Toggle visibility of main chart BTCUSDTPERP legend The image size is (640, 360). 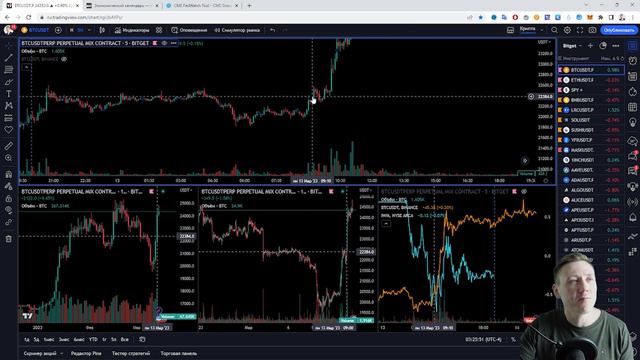[x=164, y=43]
